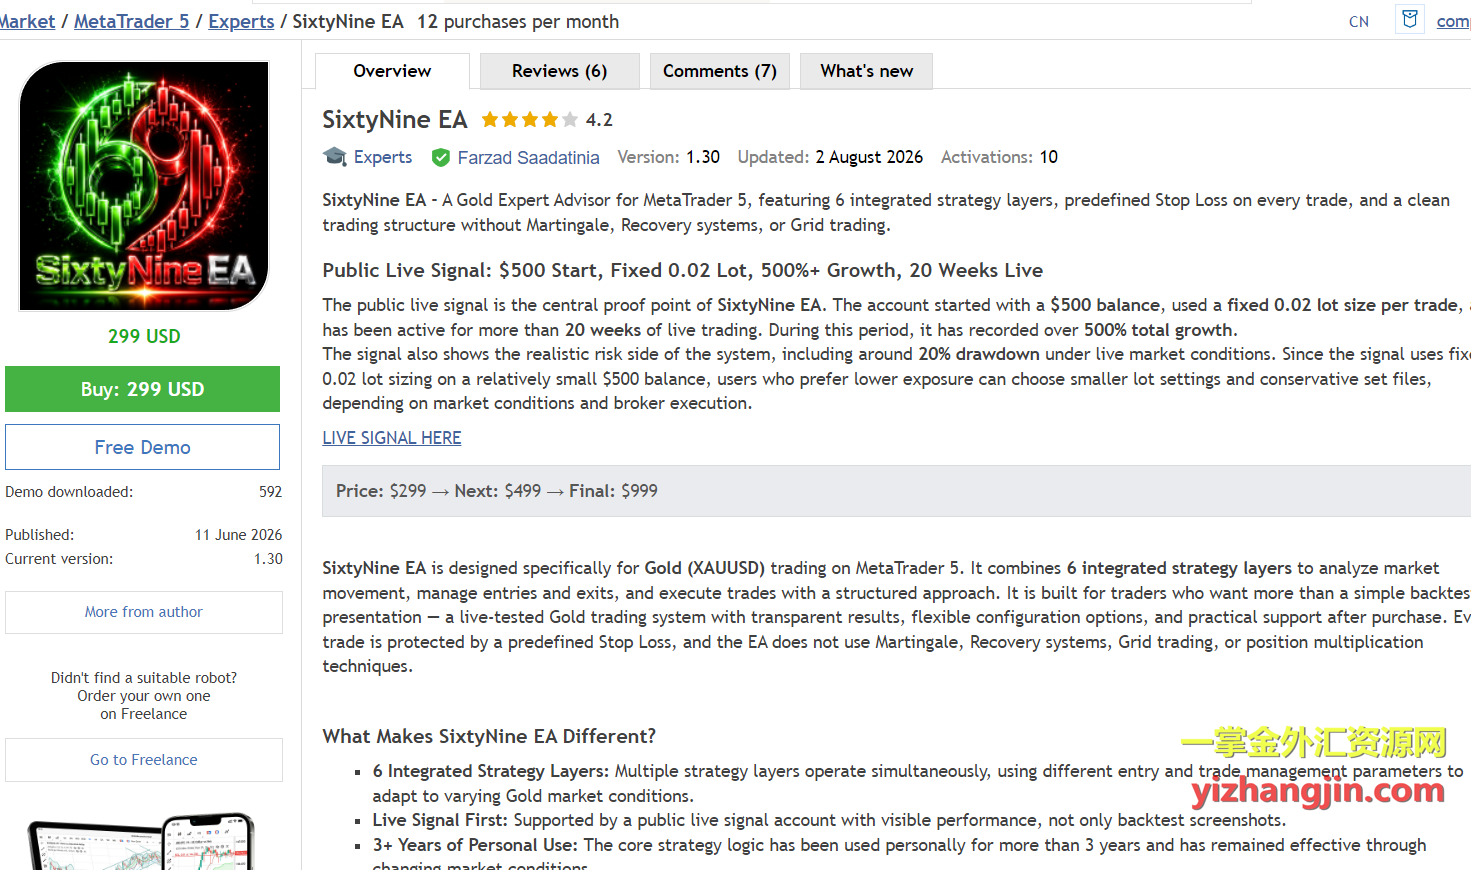
Task: Open the MetaTrader 5 breadcrumb link
Action: [131, 21]
